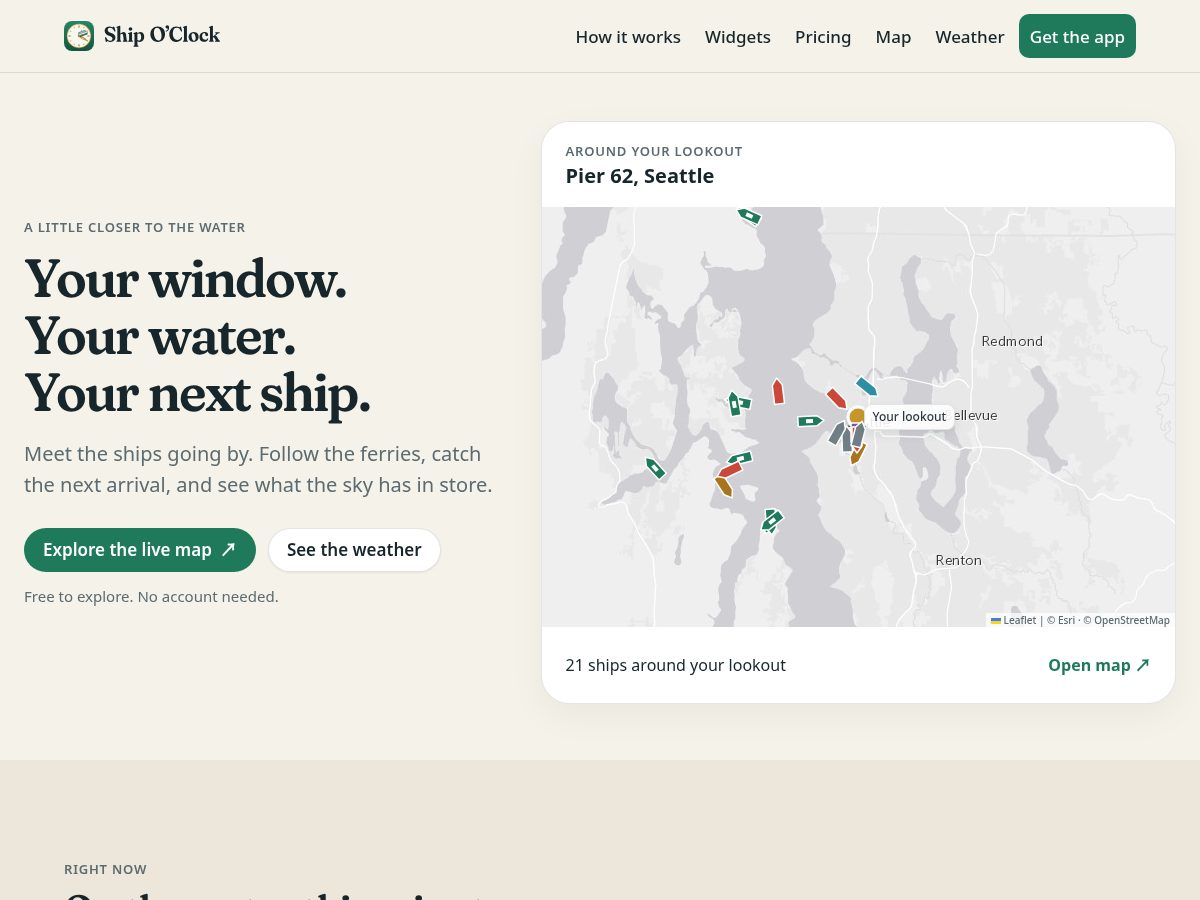Select the upright red ship in mid-water
Viewport: 1200px width, 900px height.
click(x=778, y=391)
